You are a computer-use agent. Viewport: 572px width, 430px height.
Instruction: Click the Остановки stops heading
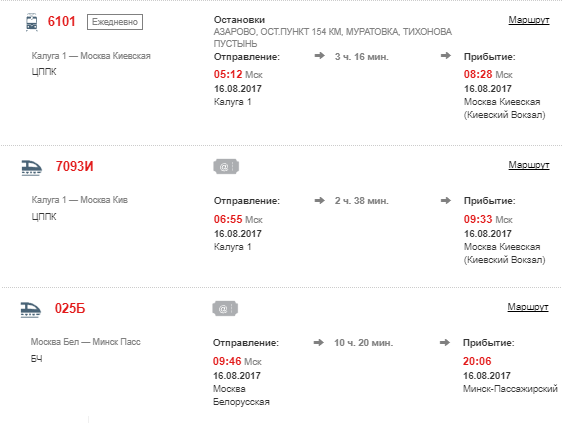(239, 20)
